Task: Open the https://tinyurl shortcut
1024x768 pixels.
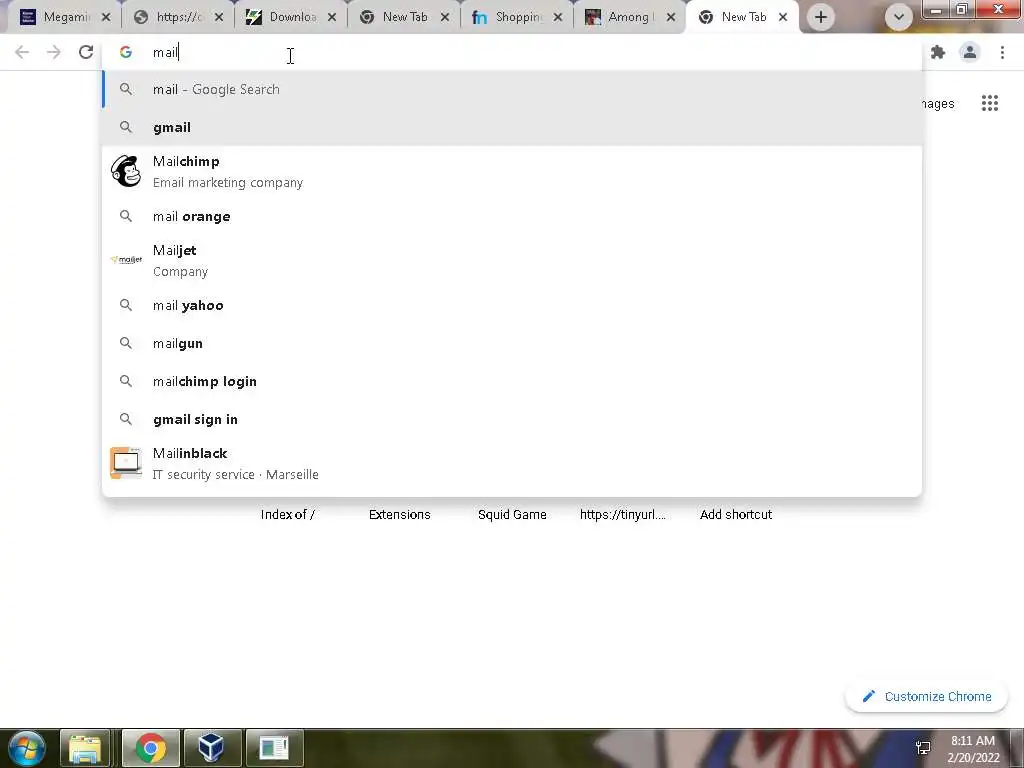Action: point(623,515)
